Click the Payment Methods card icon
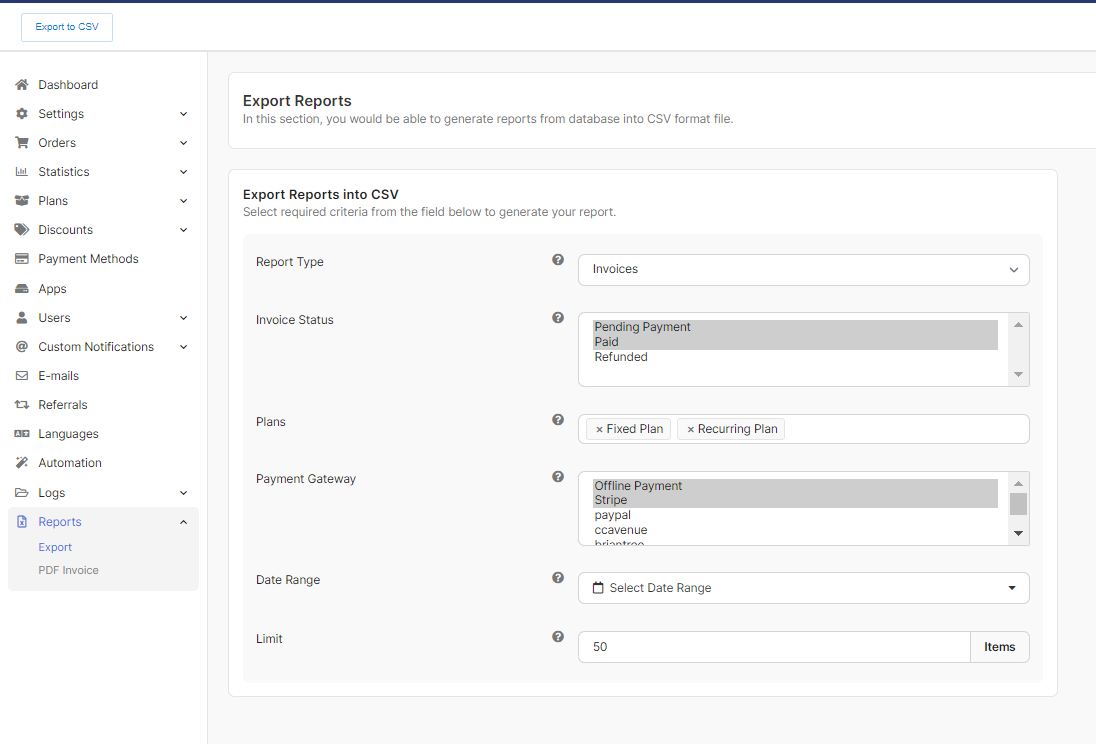Image resolution: width=1096 pixels, height=744 pixels. click(x=22, y=259)
